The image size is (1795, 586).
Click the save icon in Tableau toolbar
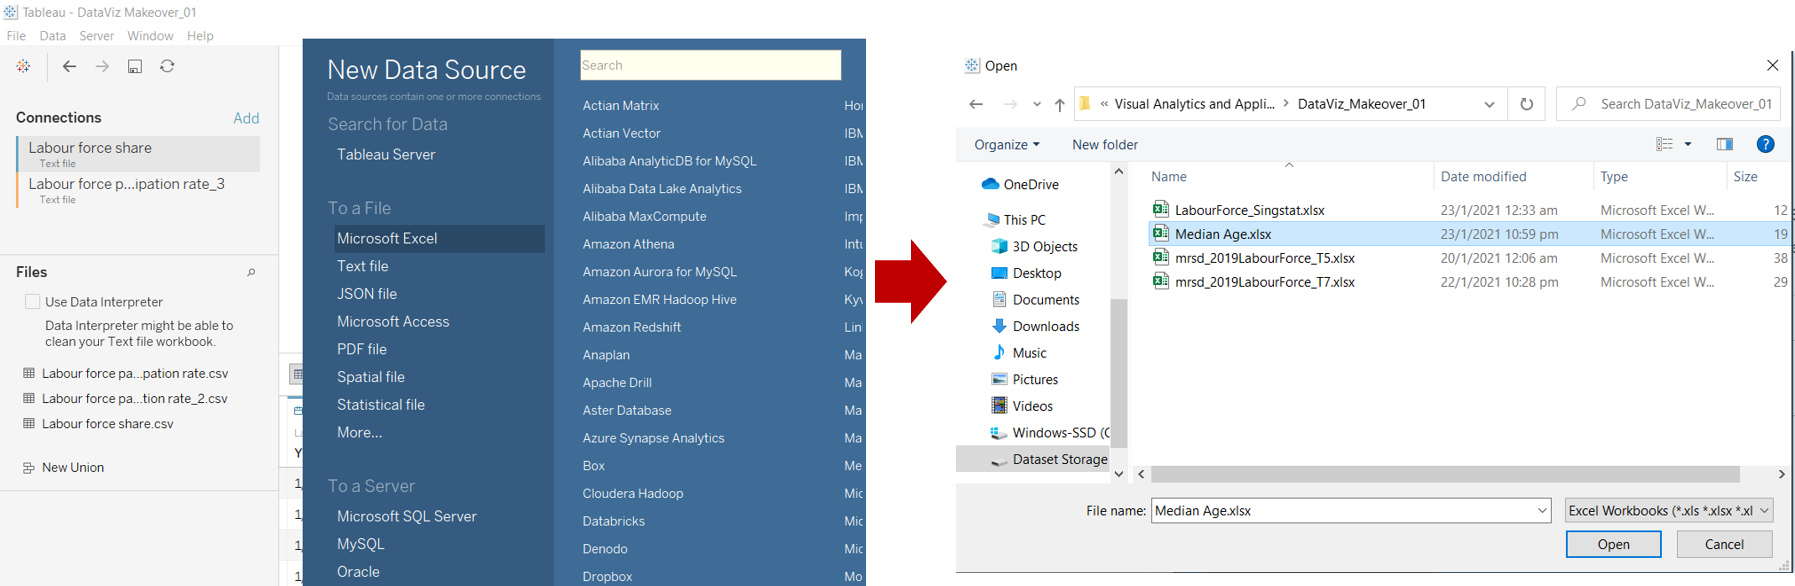coord(135,66)
